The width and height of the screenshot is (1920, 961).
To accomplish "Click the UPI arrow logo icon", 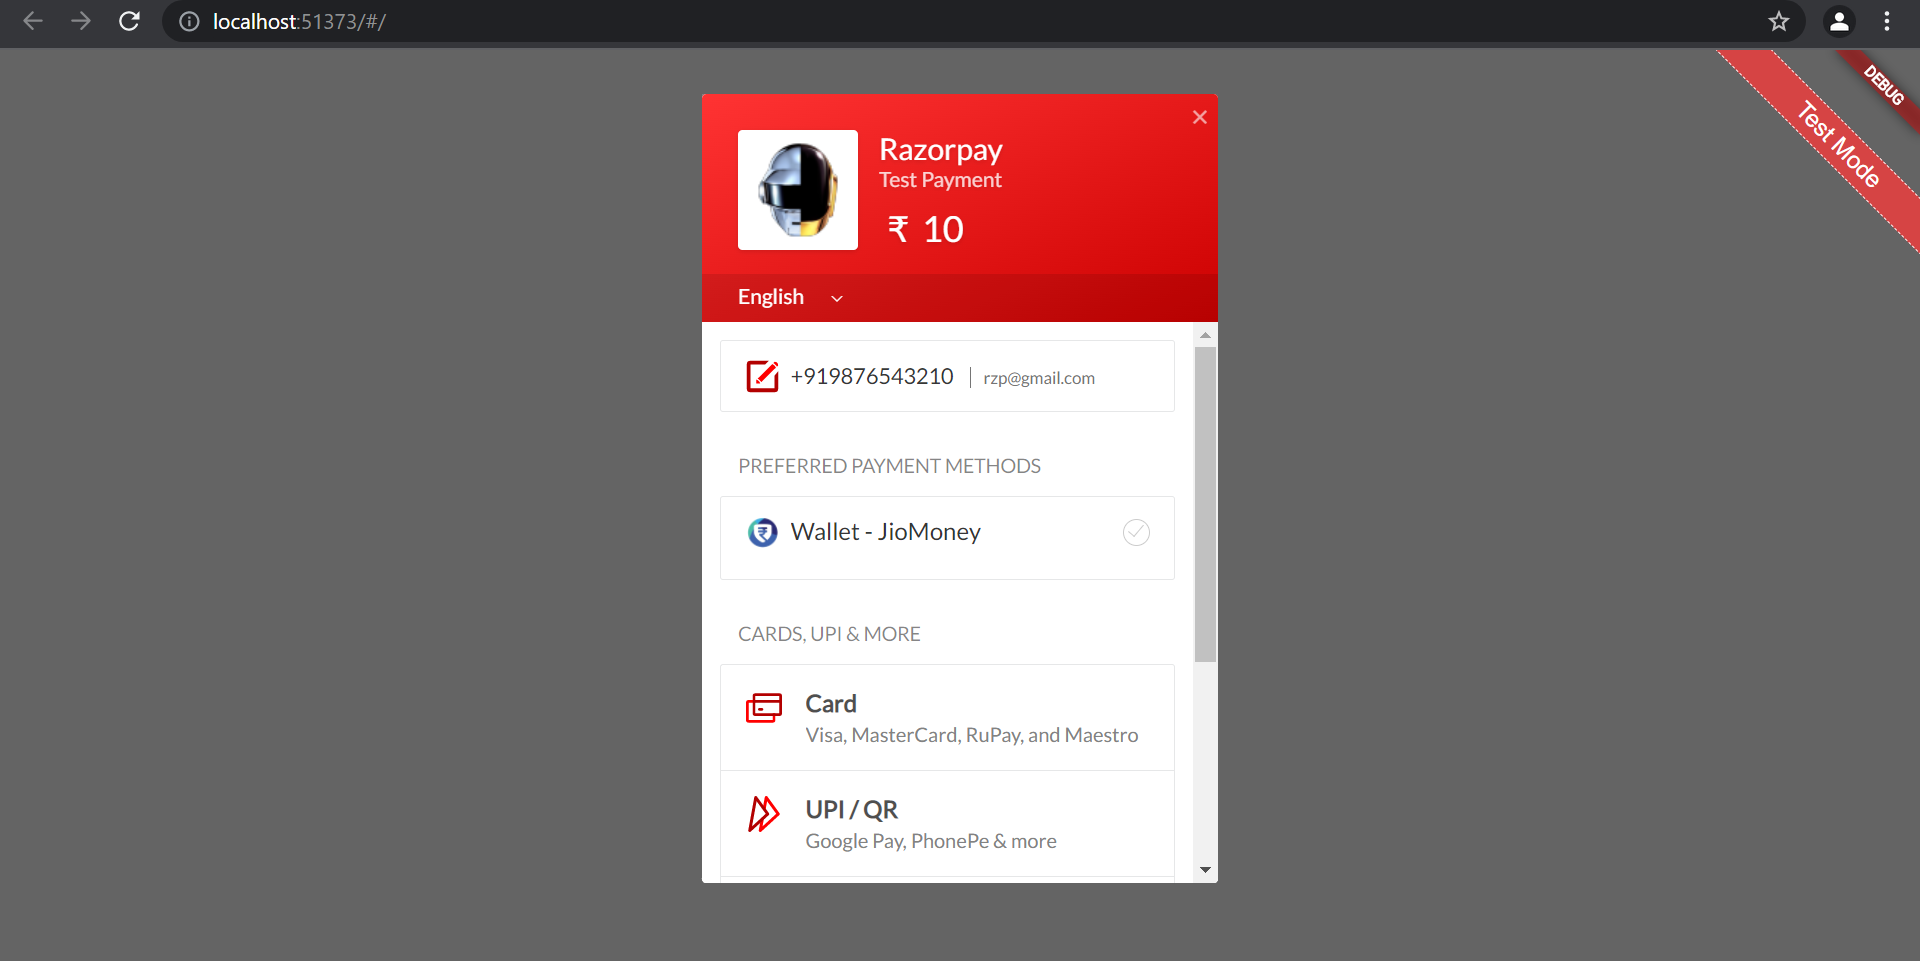I will click(x=764, y=814).
